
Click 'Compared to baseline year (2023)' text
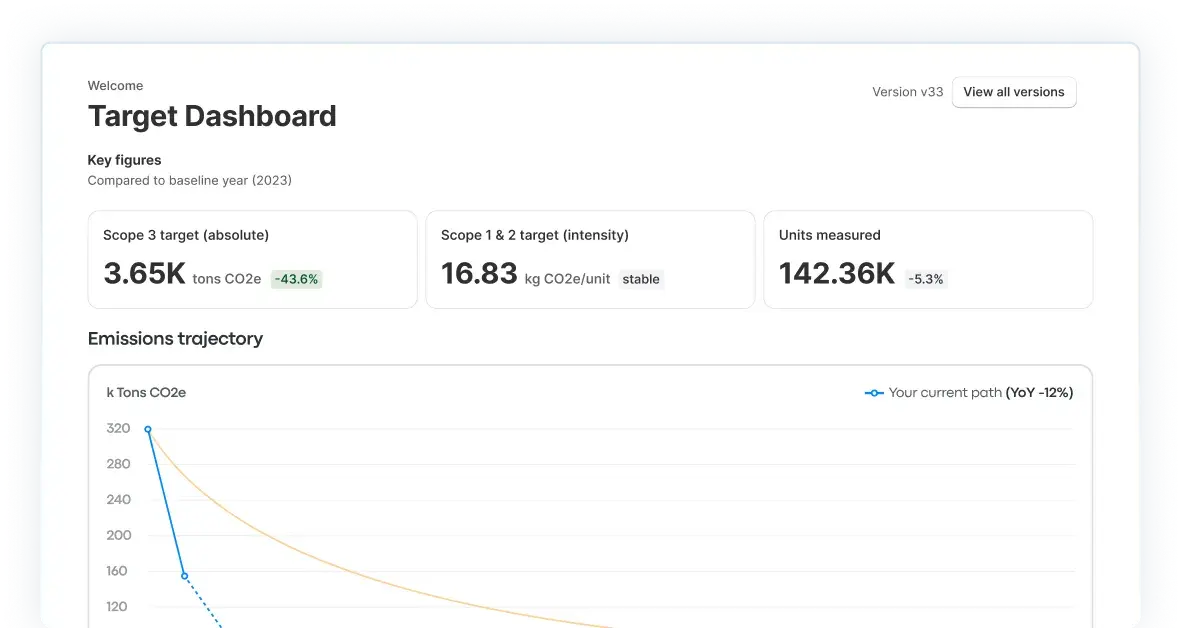190,180
